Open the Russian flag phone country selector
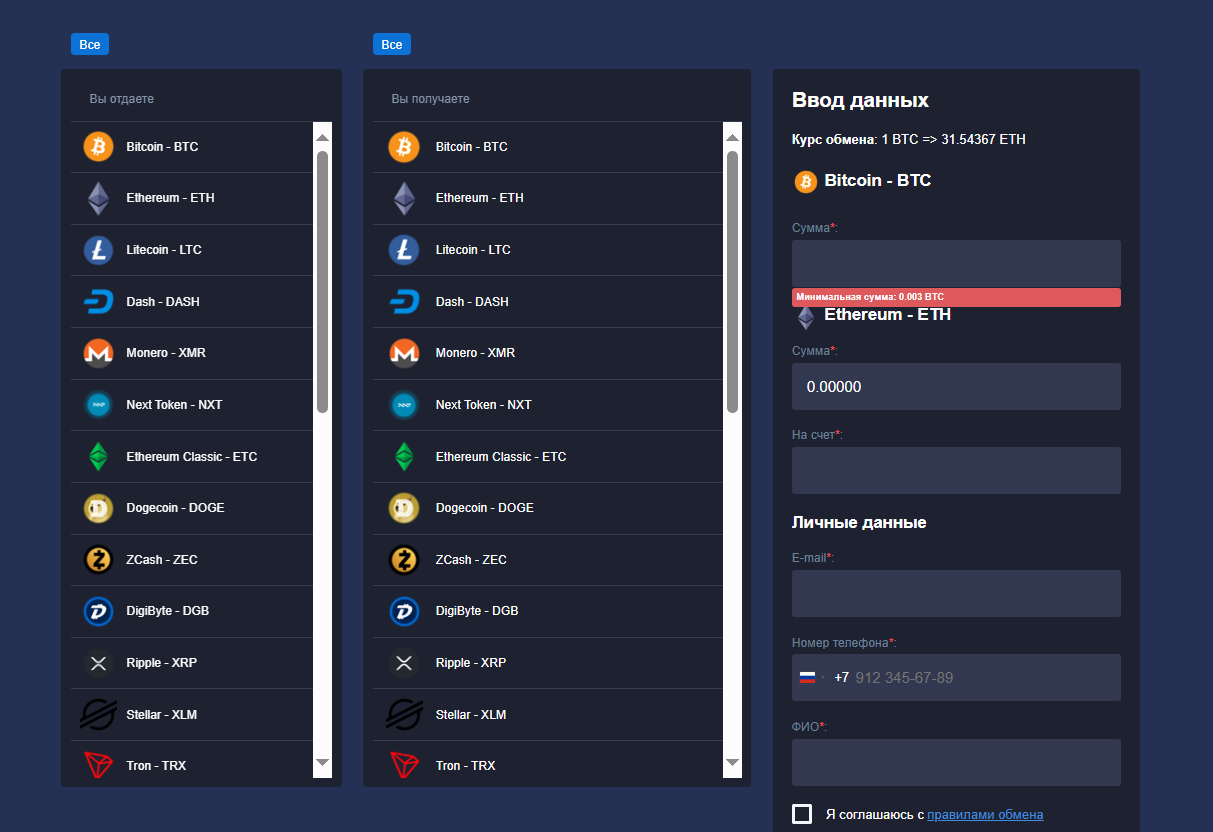Screen dimensions: 1213x832 click(812, 678)
